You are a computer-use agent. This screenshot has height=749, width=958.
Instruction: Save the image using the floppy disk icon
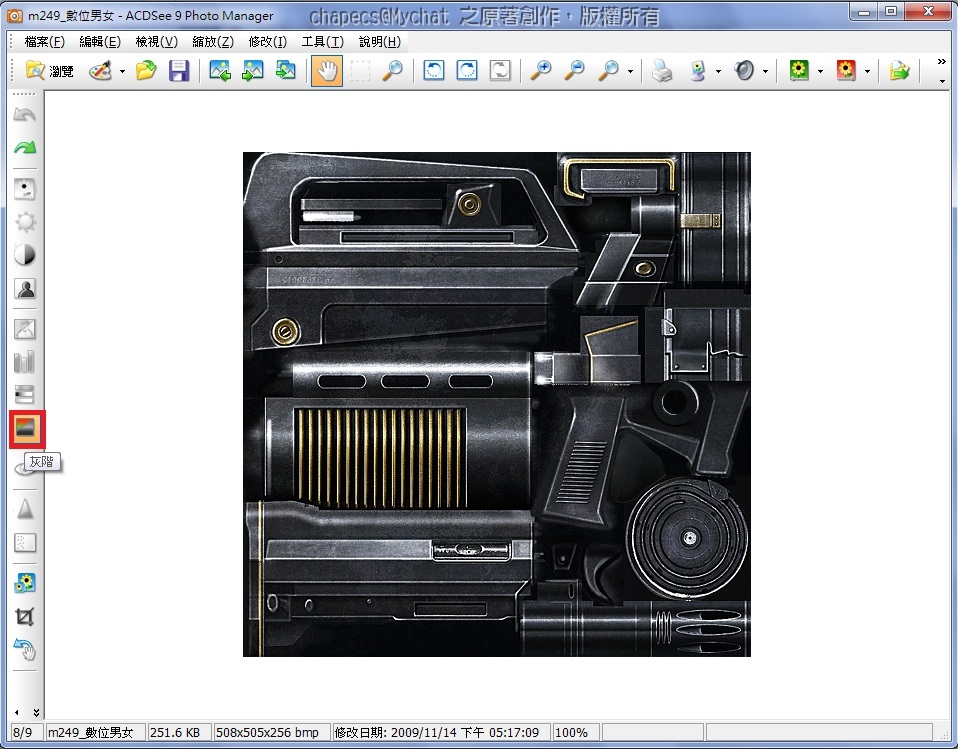click(x=179, y=71)
